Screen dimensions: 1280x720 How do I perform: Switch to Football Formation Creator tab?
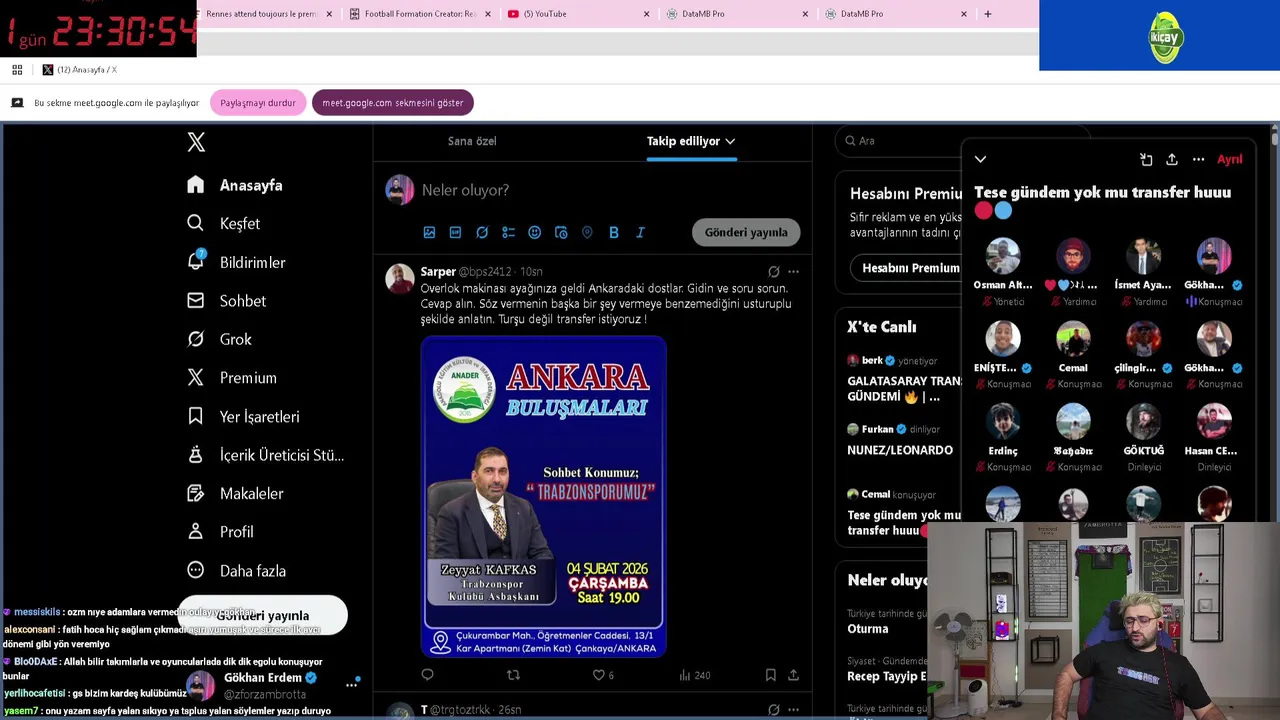tap(419, 14)
